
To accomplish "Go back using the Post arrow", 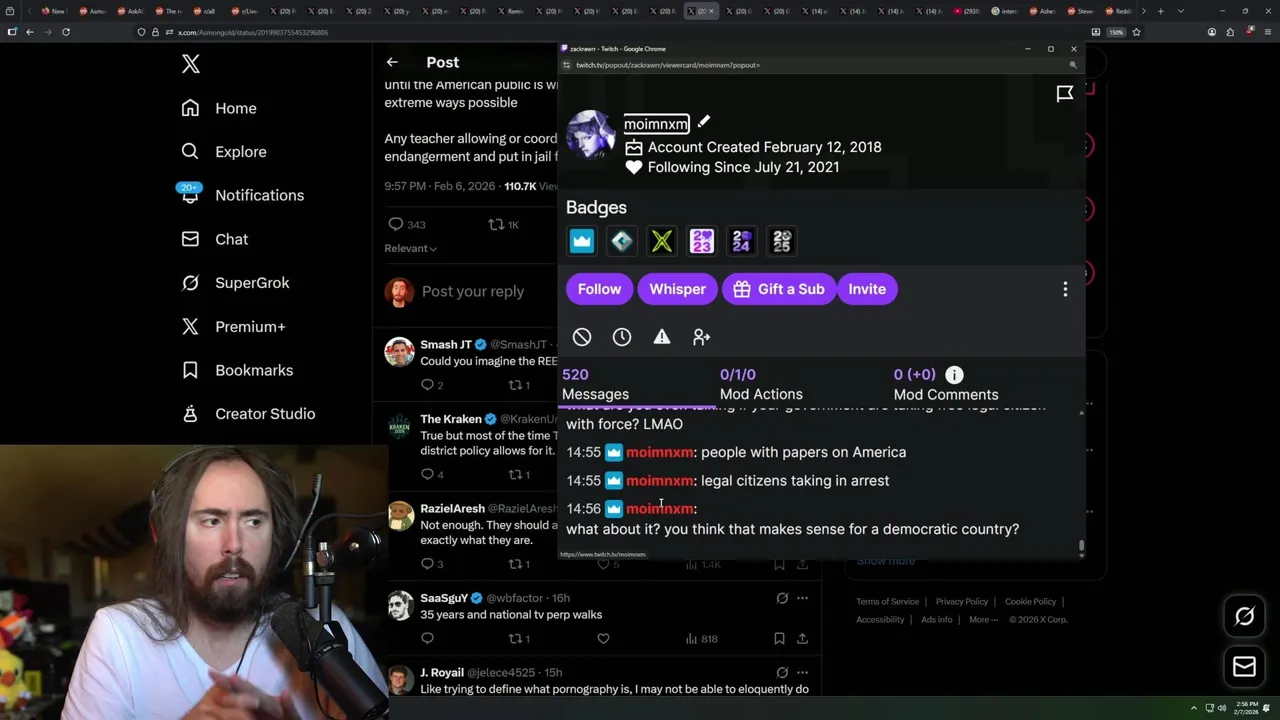I will [x=392, y=62].
